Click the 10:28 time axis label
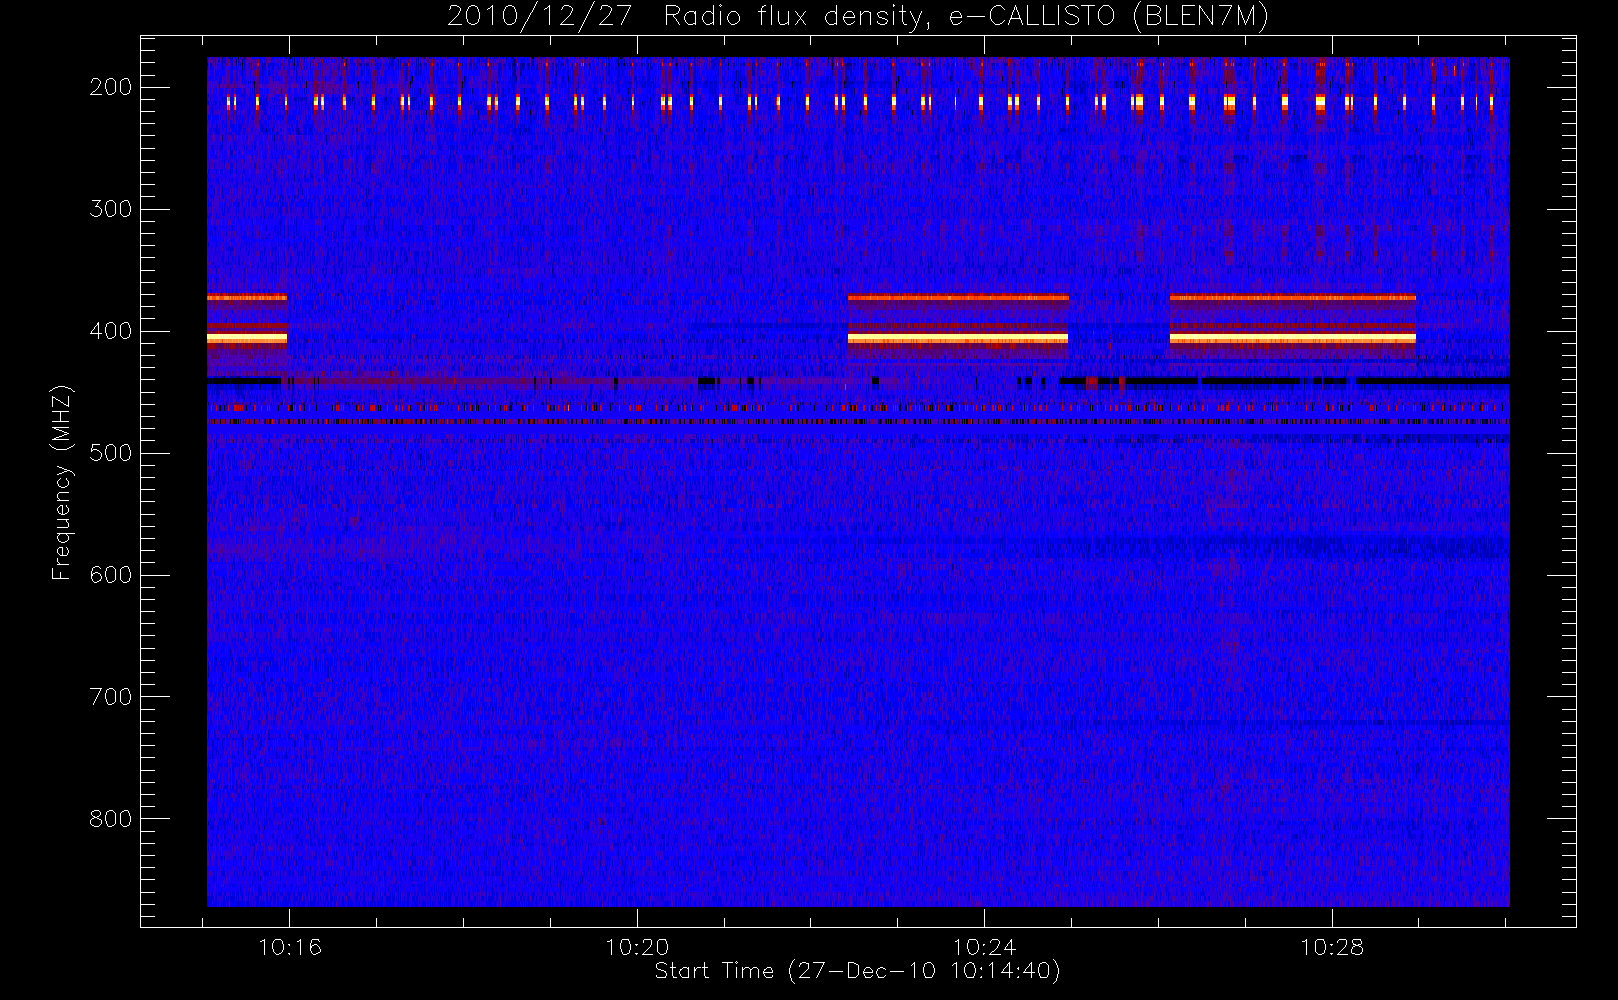 click(1332, 947)
